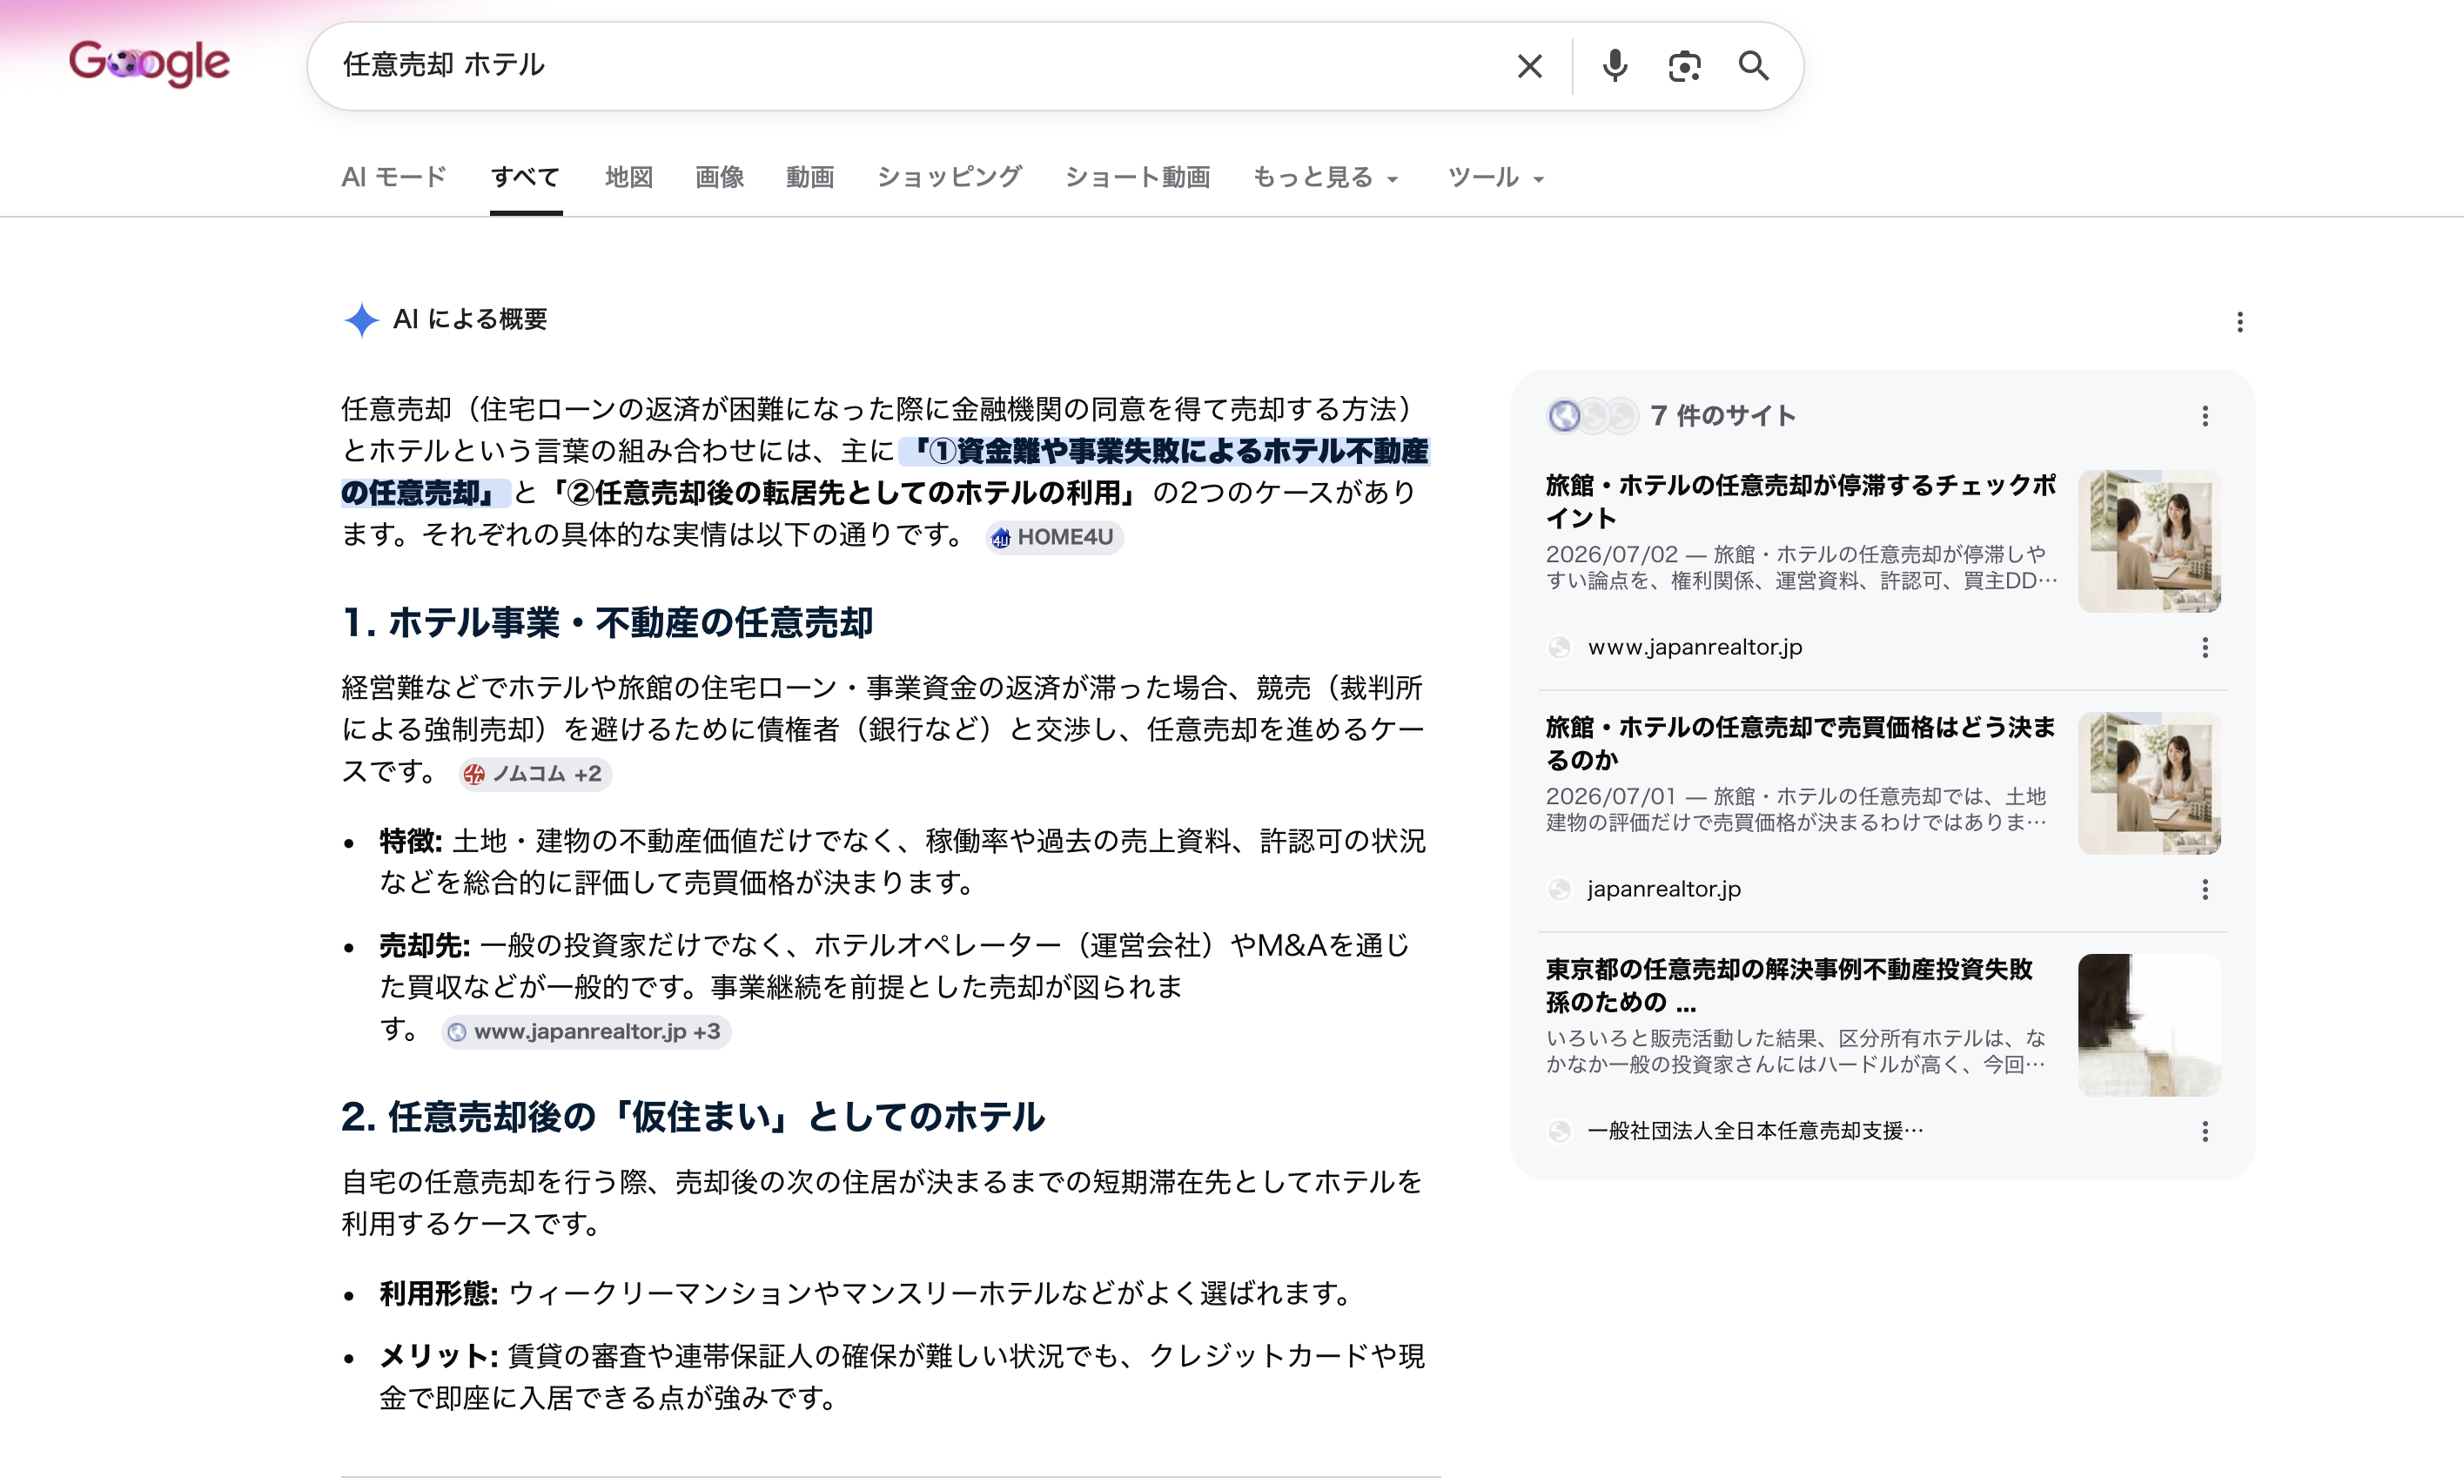2464x1484 pixels.
Task: Open the ショート動画 tab
Action: [x=1137, y=177]
